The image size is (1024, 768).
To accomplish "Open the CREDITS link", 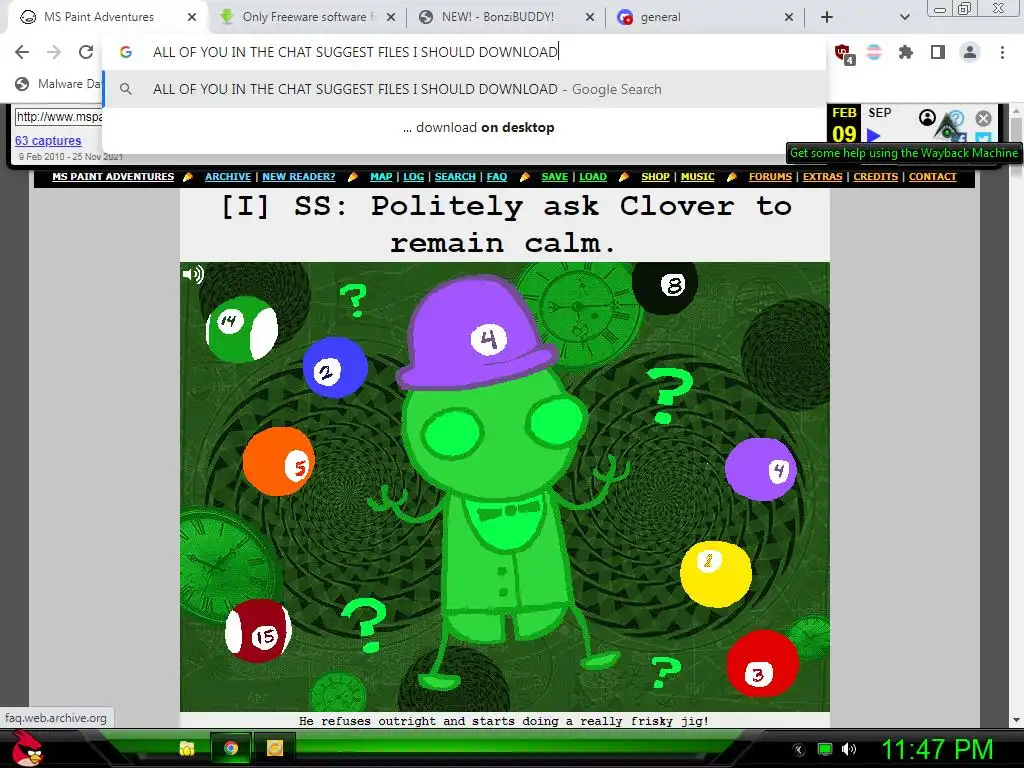I will (875, 176).
